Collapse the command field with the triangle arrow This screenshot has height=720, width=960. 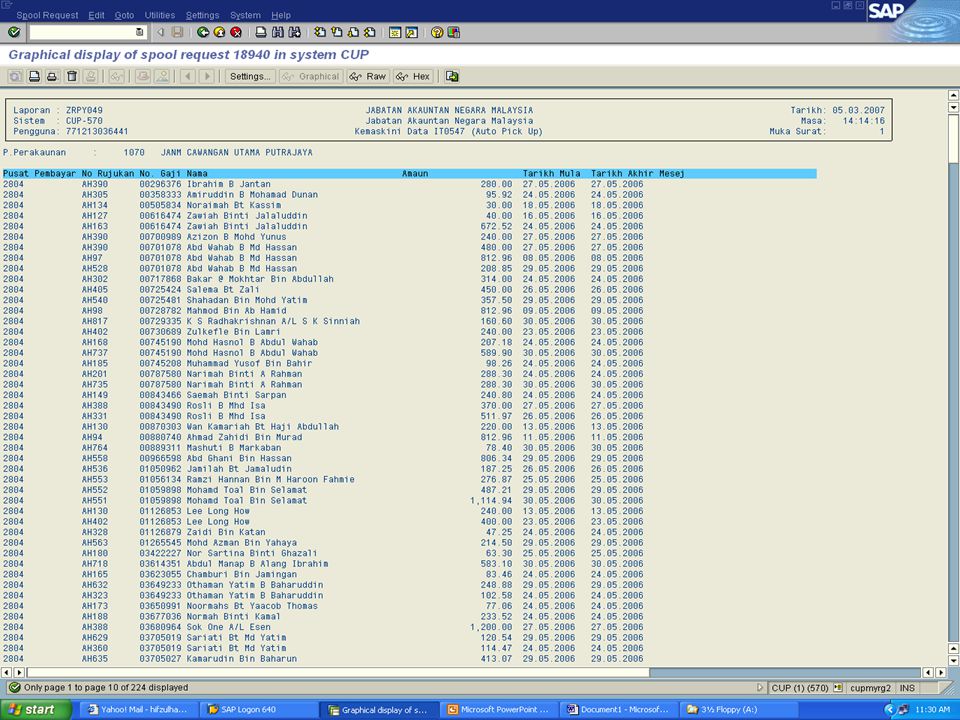160,32
